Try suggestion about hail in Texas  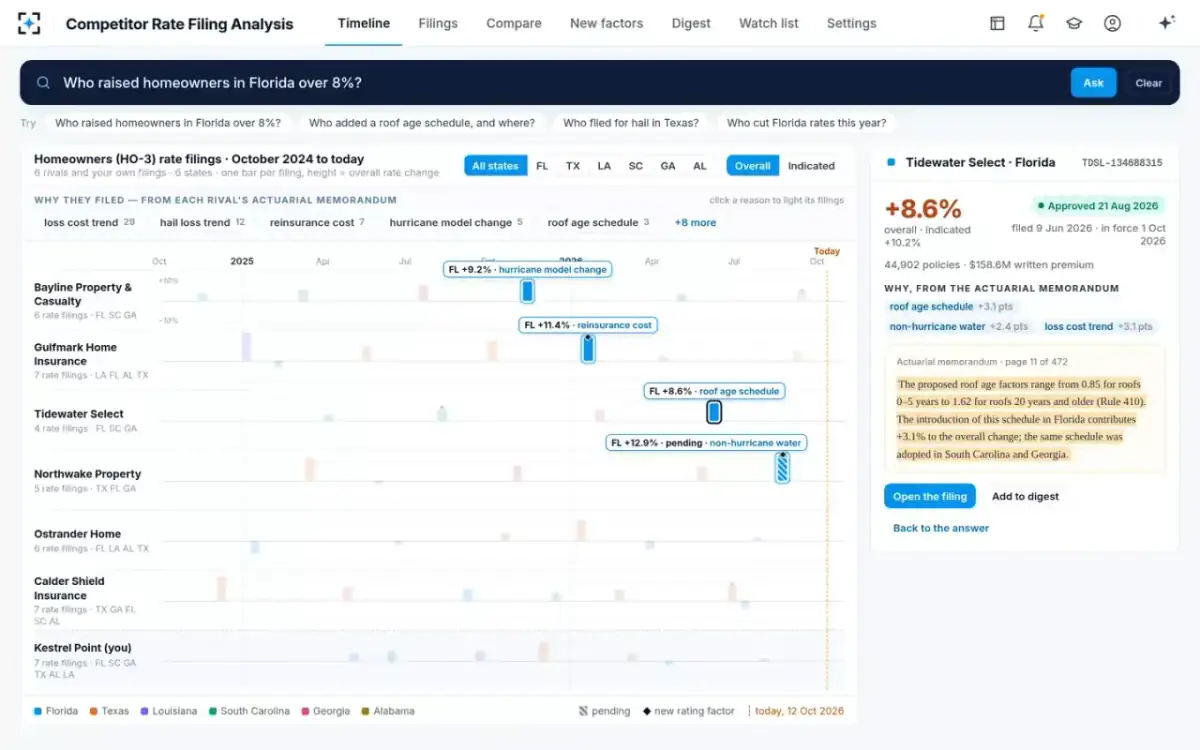[x=630, y=123]
